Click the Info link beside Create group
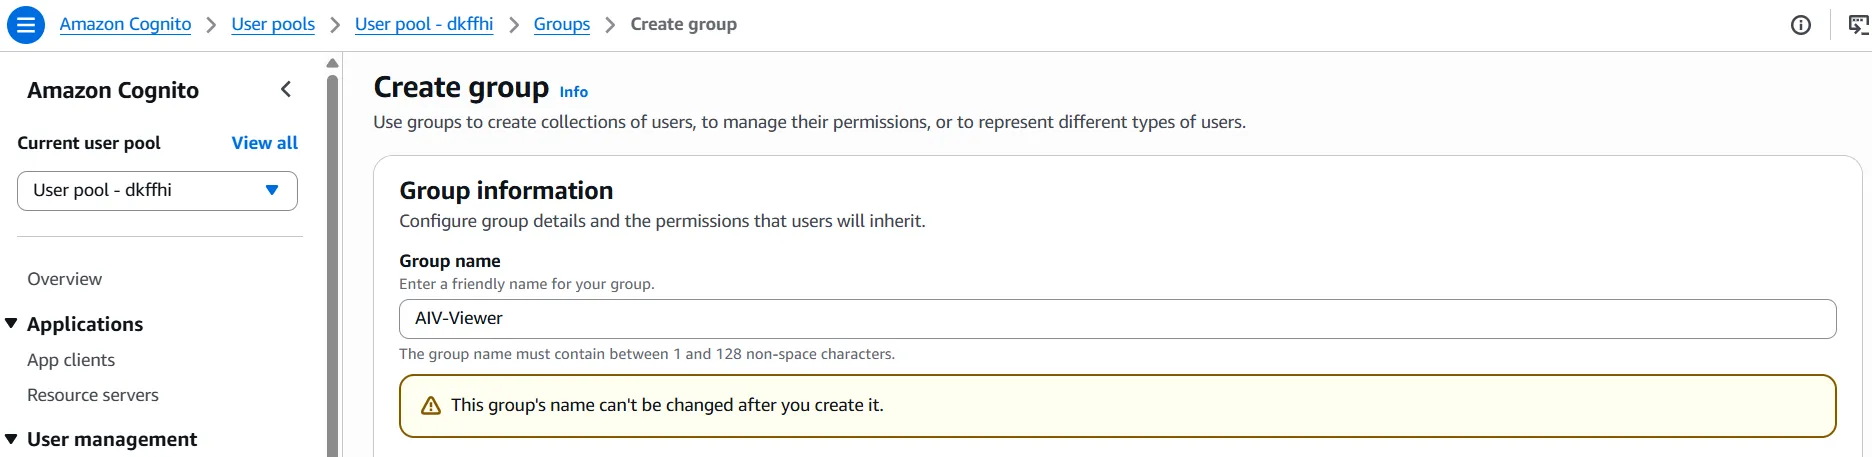 click(x=574, y=92)
